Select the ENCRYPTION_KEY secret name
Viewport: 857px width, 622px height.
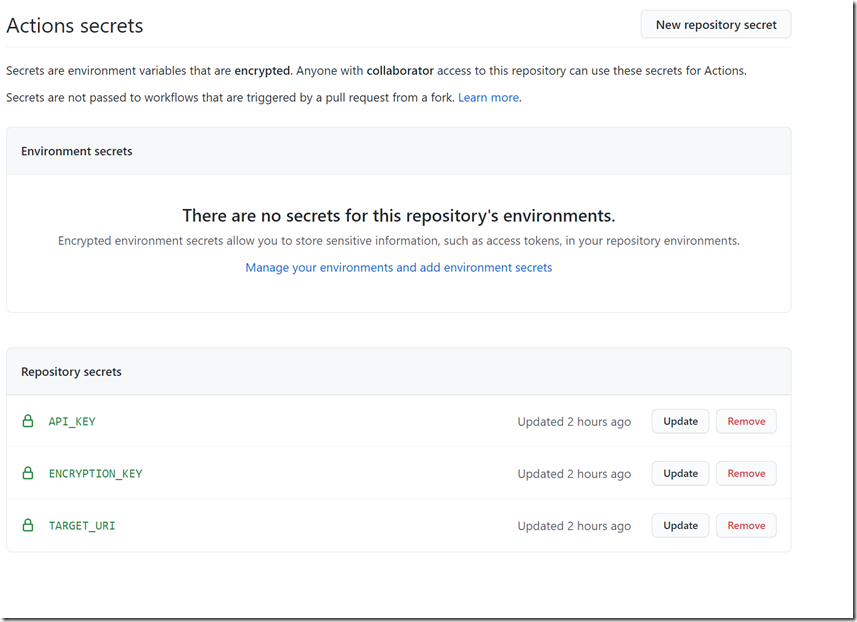[96, 473]
